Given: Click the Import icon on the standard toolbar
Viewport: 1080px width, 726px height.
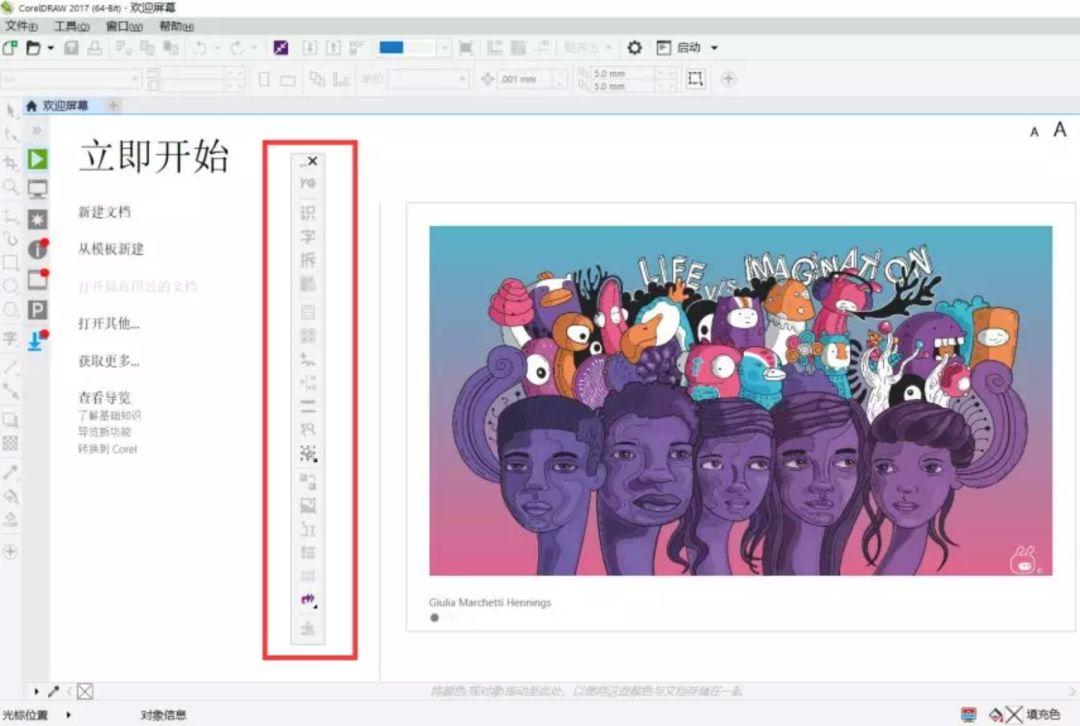Looking at the screenshot, I should coord(124,47).
